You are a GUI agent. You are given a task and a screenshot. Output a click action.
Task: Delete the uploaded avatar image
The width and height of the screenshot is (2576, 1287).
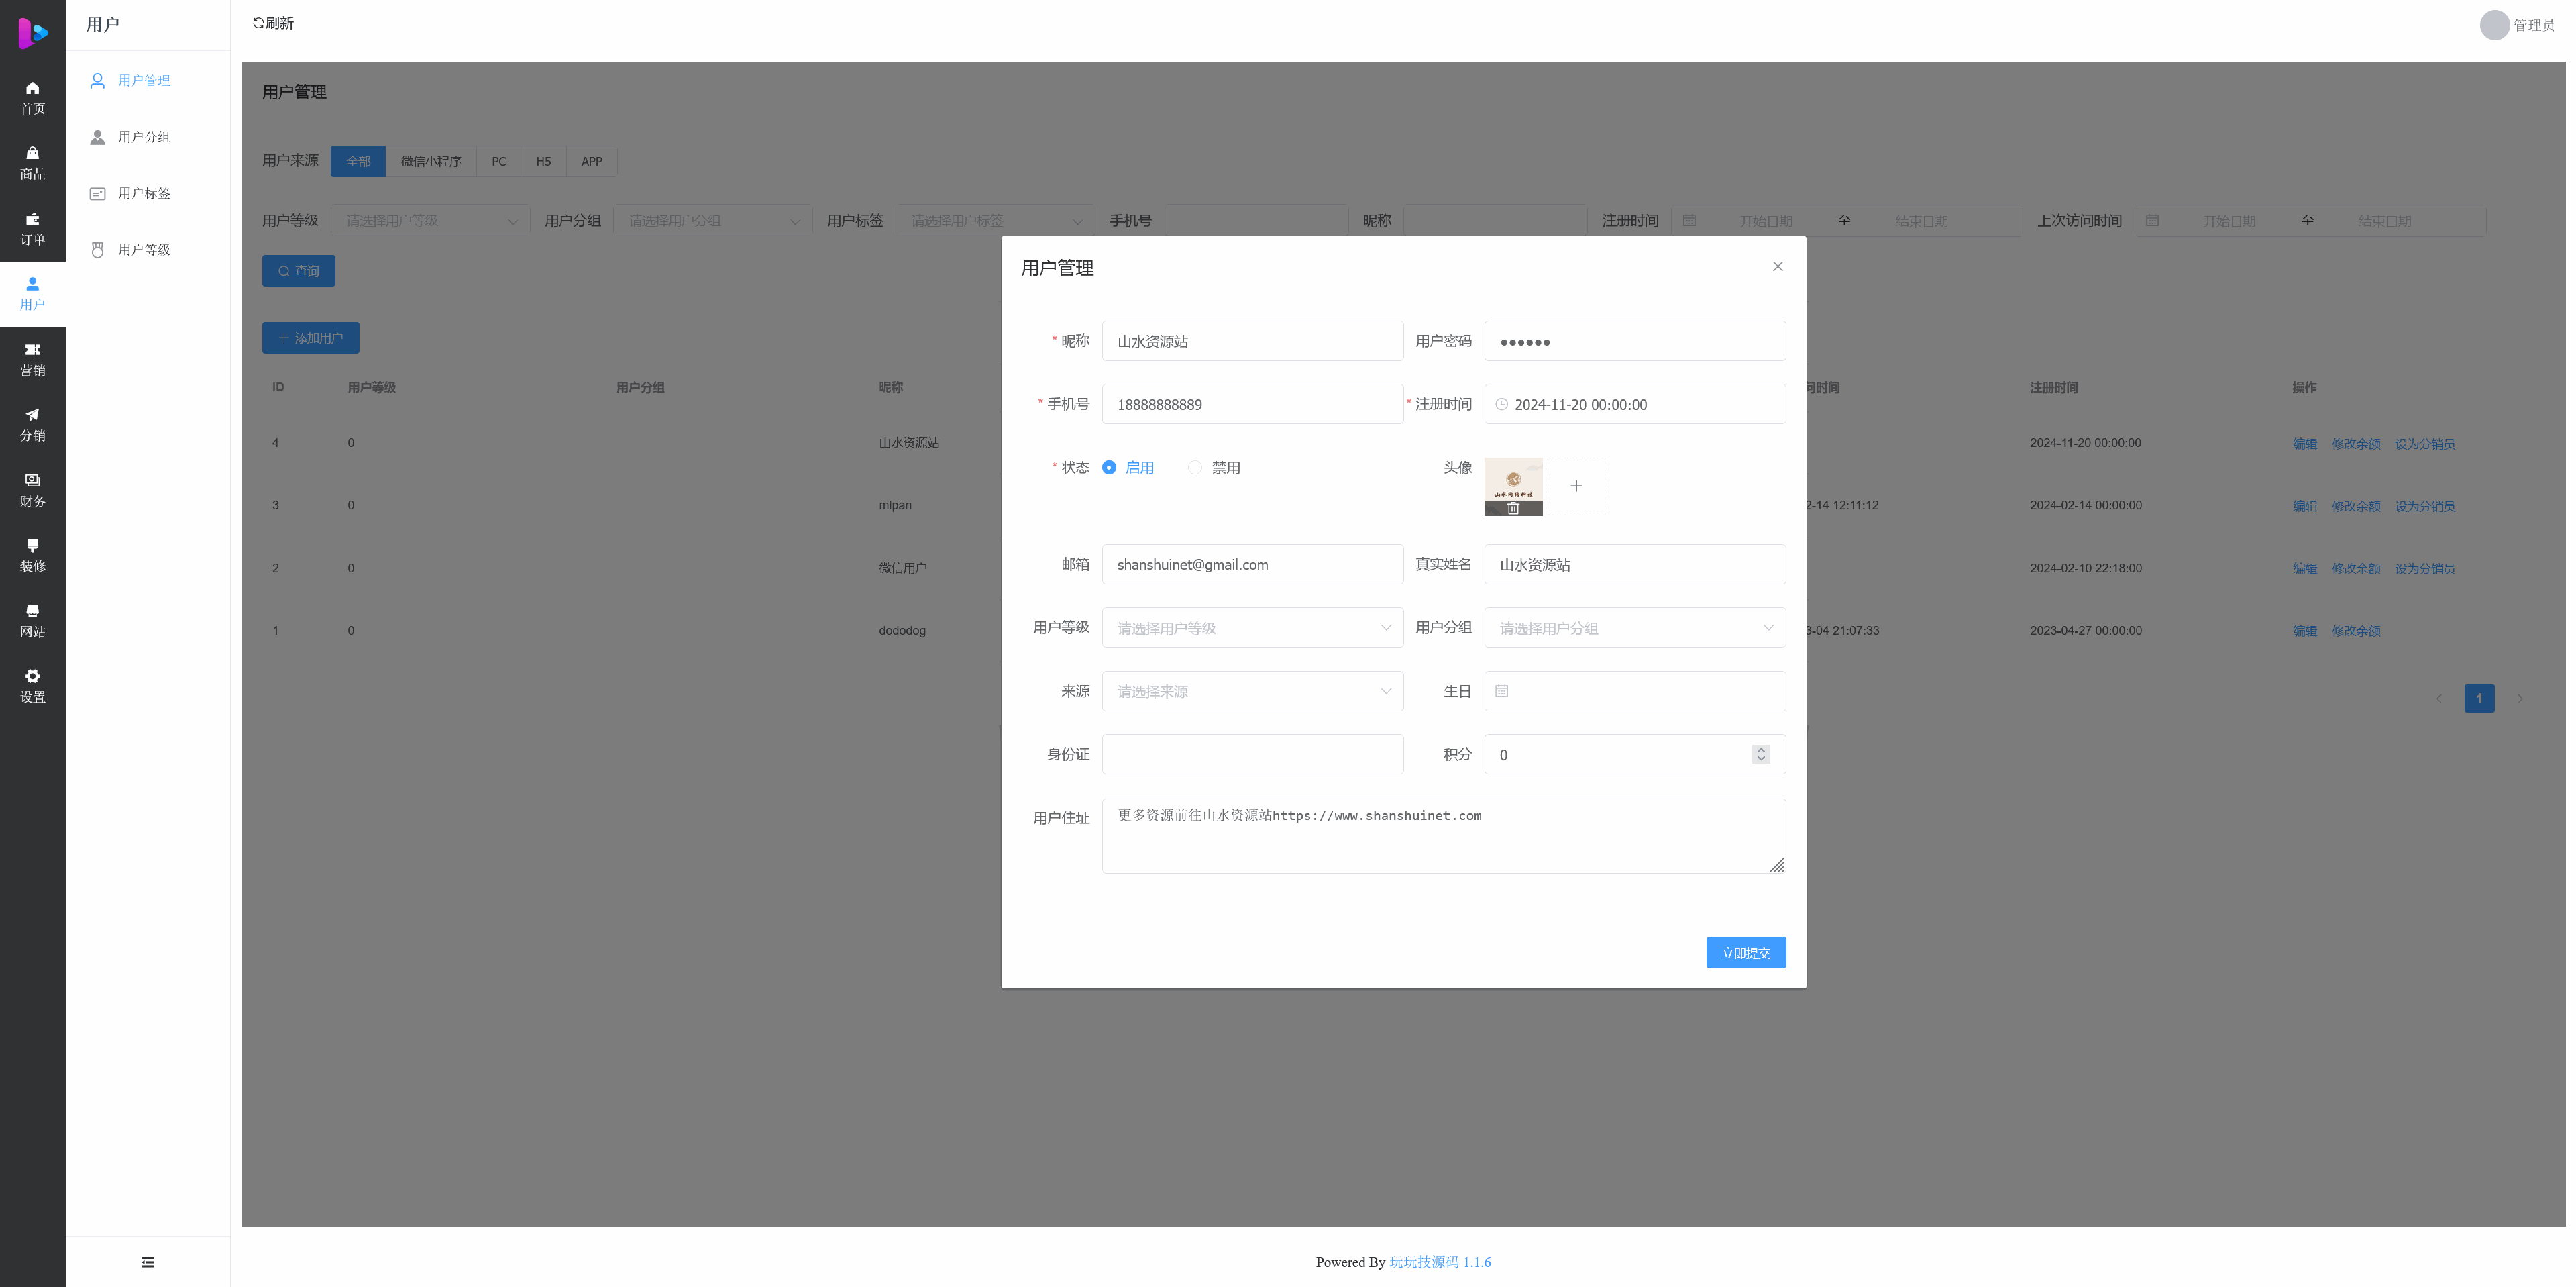(x=1513, y=508)
